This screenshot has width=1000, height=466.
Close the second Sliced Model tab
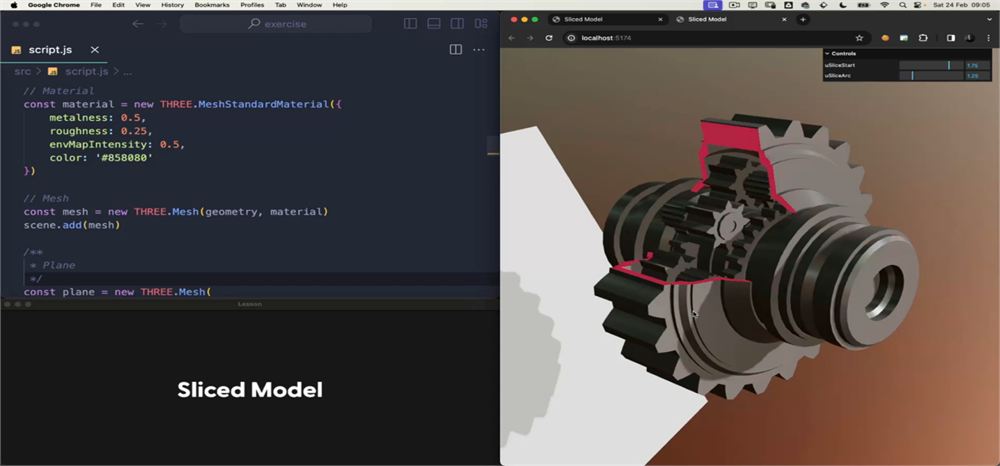click(x=784, y=19)
